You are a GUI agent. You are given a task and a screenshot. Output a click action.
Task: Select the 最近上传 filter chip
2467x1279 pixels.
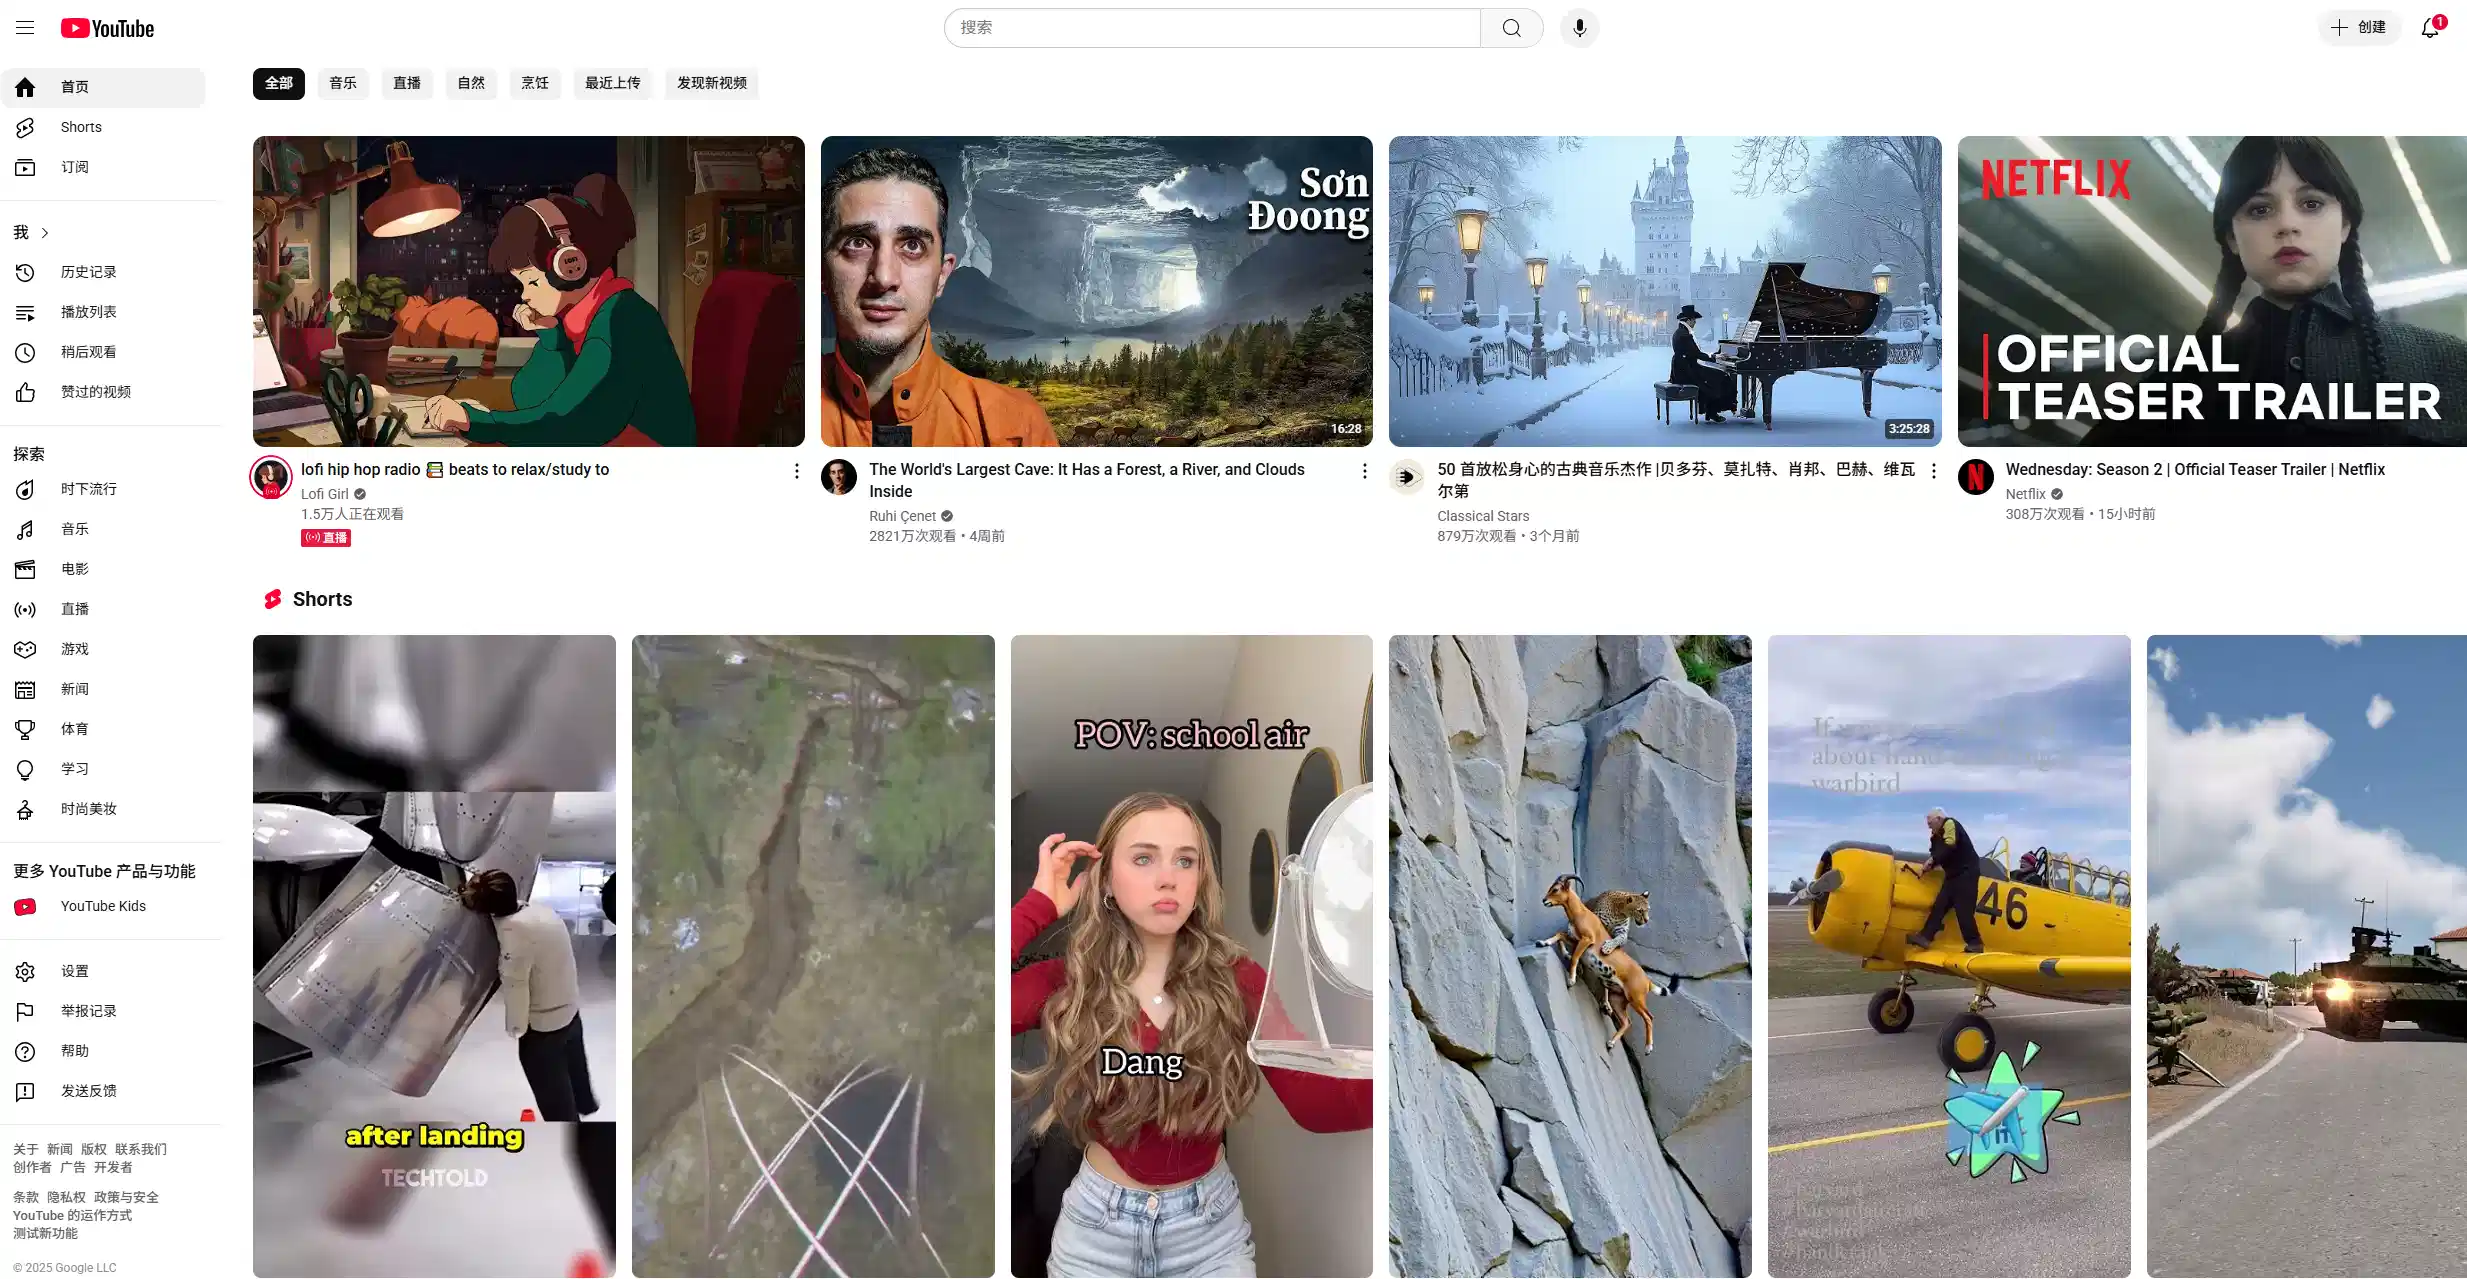pos(613,83)
